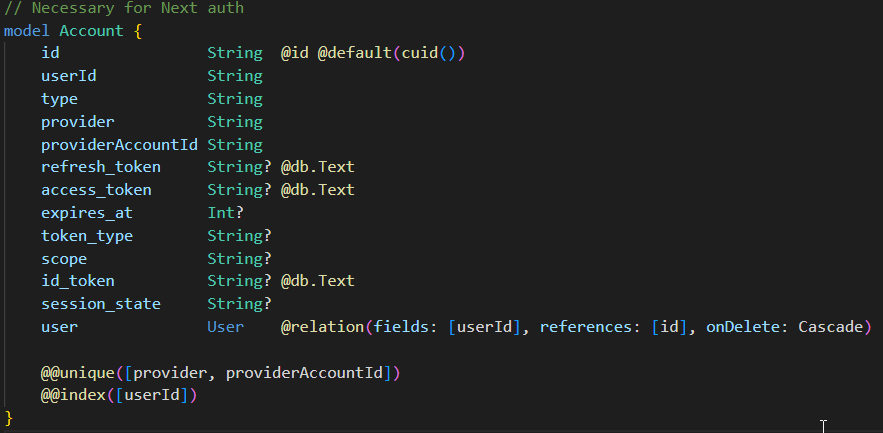Click the closing curly brace of the model

9,417
